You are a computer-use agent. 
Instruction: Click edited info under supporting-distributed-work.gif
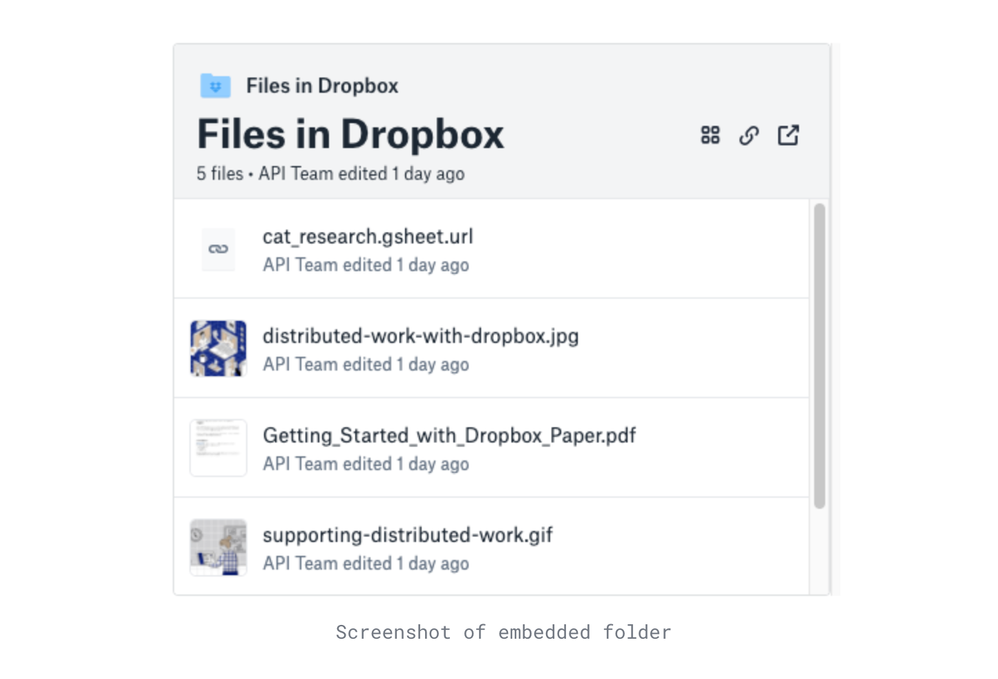pos(366,563)
